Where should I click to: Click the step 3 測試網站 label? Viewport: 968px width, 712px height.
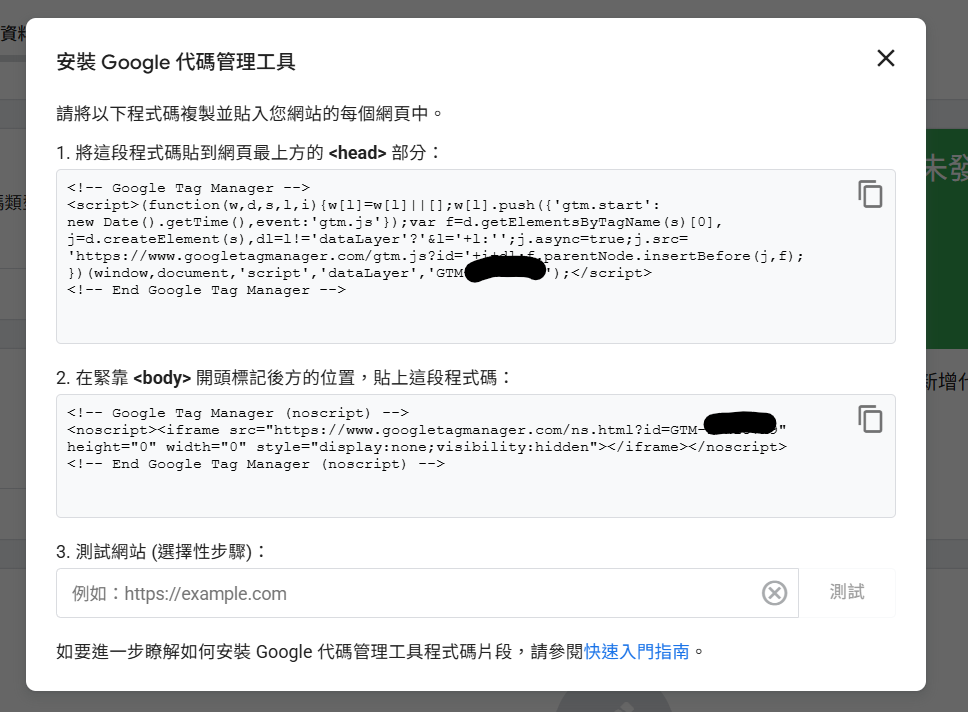162,551
